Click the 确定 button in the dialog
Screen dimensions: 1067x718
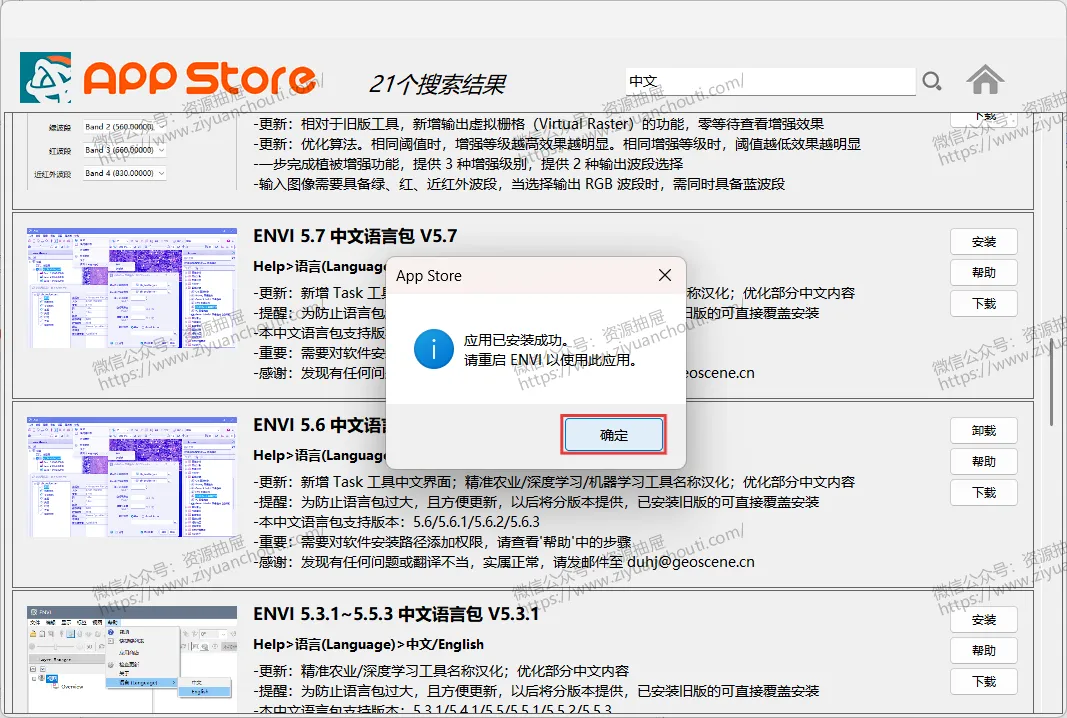tap(614, 434)
